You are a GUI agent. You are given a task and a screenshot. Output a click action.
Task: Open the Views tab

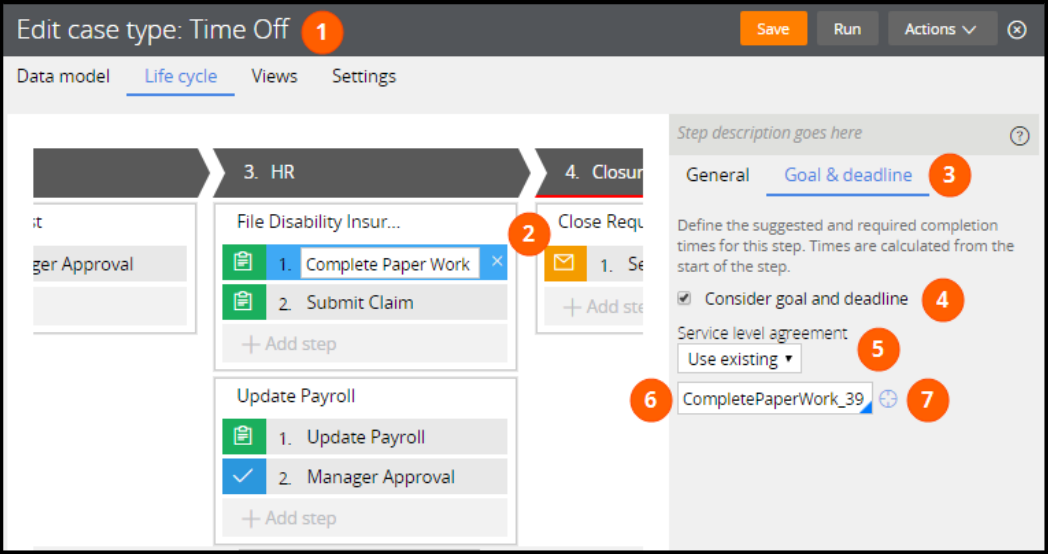point(274,76)
